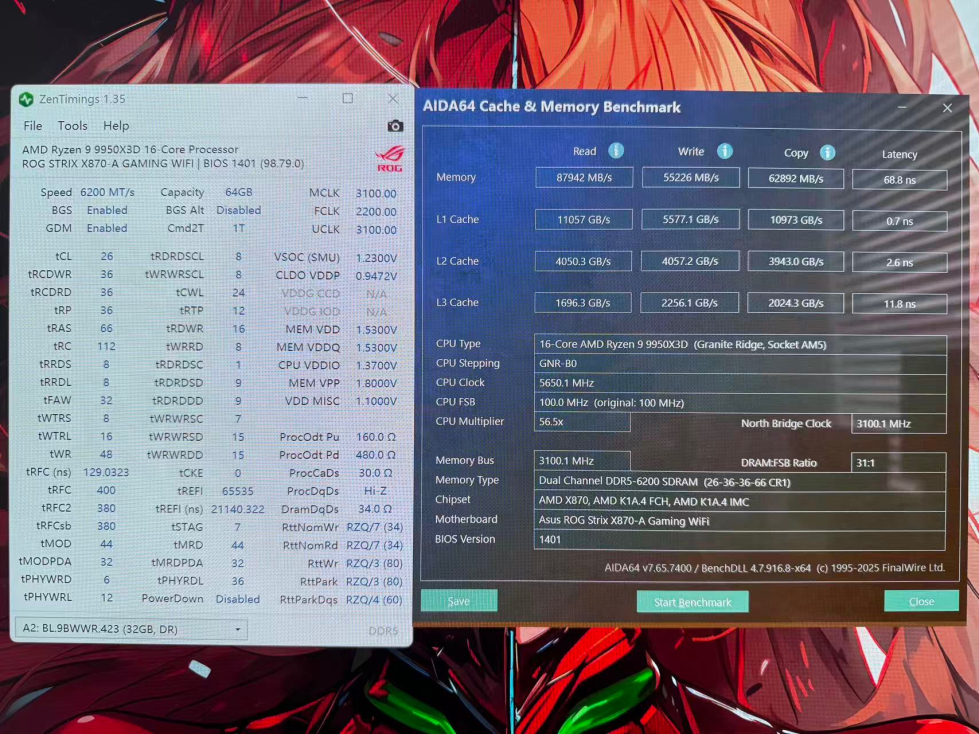Minimize the AIDA64 benchmark window
This screenshot has height=734, width=979.
[902, 107]
